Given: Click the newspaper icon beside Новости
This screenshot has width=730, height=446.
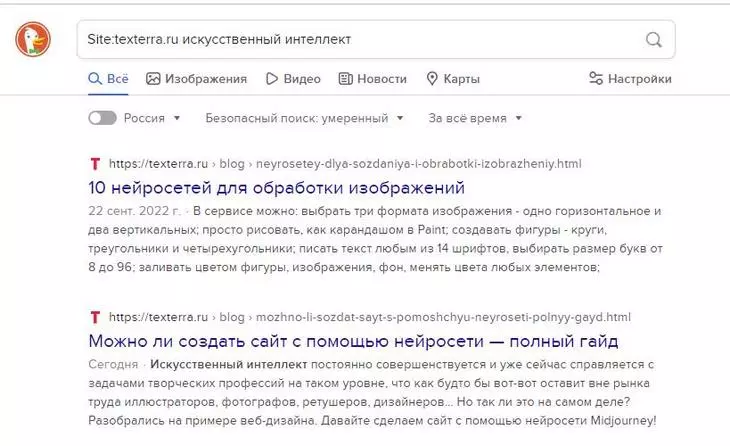Looking at the screenshot, I should [345, 79].
